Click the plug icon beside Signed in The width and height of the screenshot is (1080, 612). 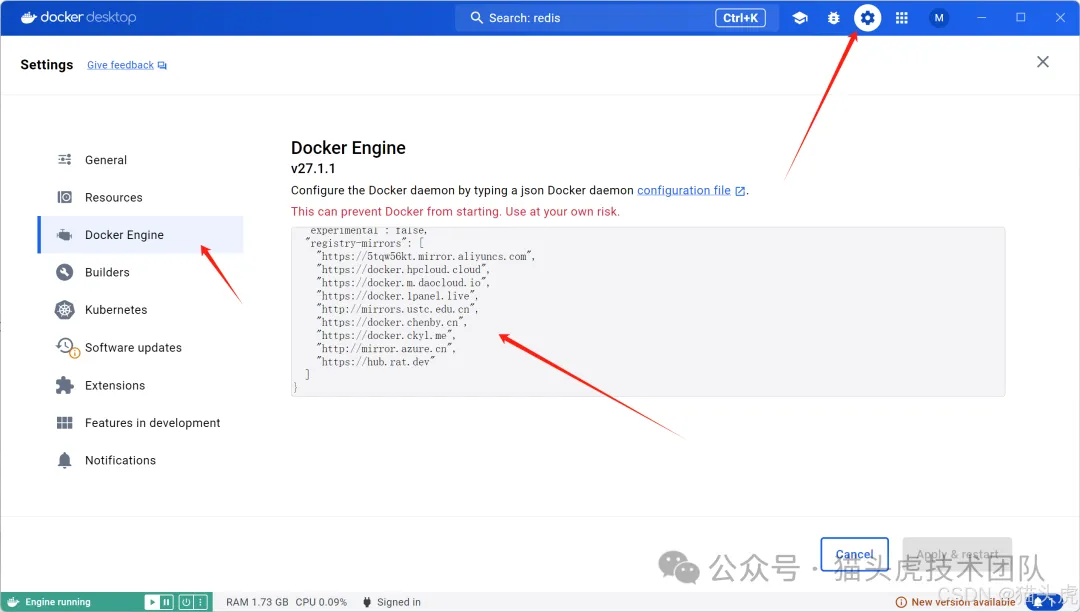click(367, 602)
